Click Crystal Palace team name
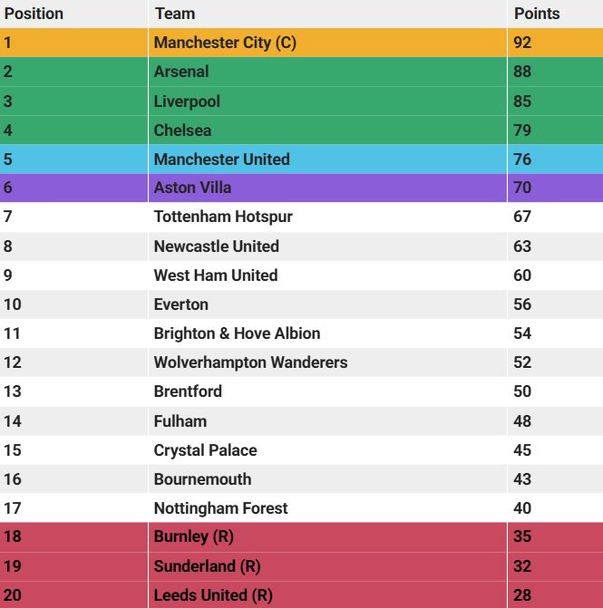This screenshot has height=608, width=603. [205, 450]
